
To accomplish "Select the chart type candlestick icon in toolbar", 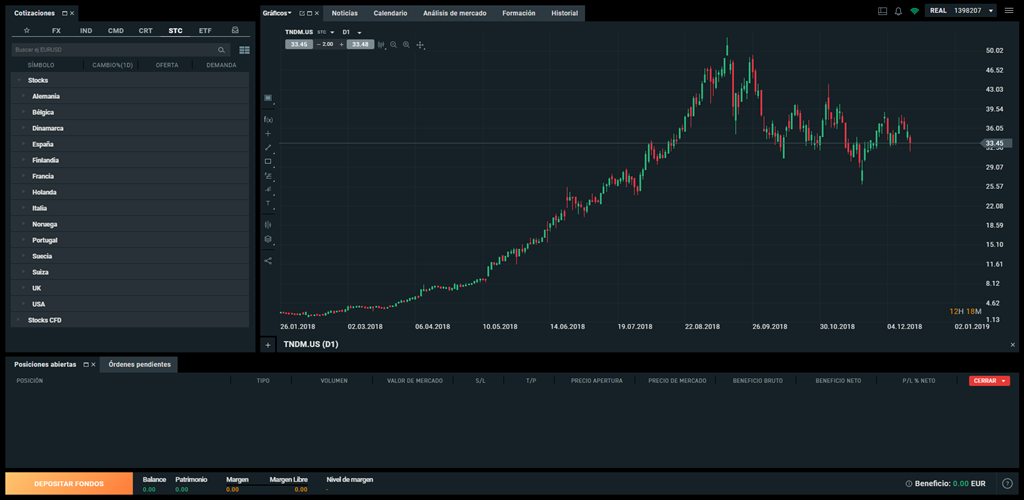I will click(381, 45).
